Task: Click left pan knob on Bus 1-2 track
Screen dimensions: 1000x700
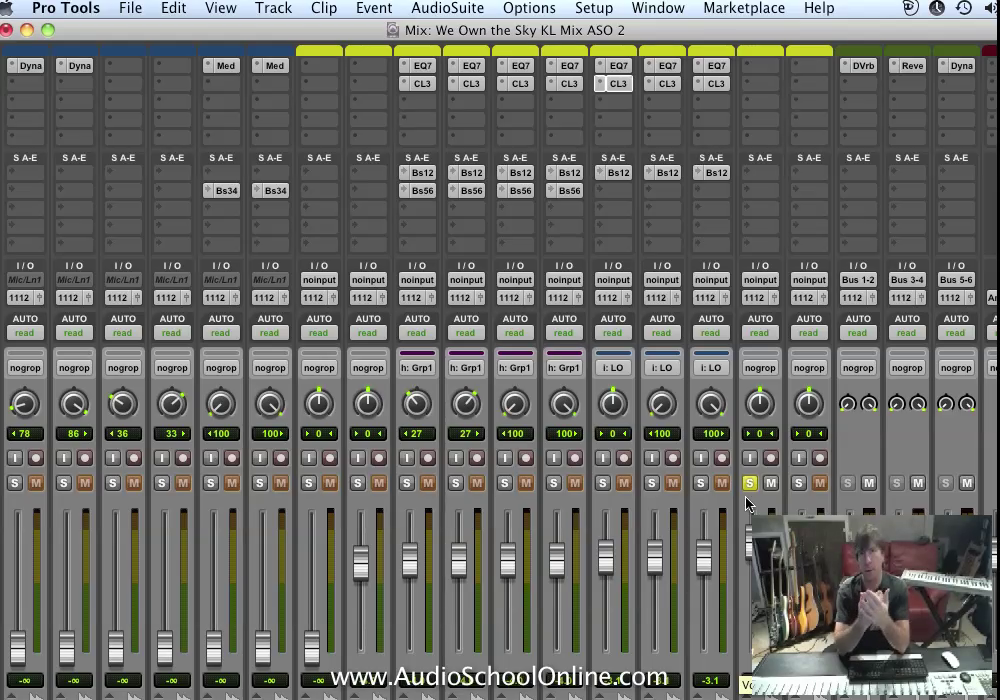Action: [848, 404]
